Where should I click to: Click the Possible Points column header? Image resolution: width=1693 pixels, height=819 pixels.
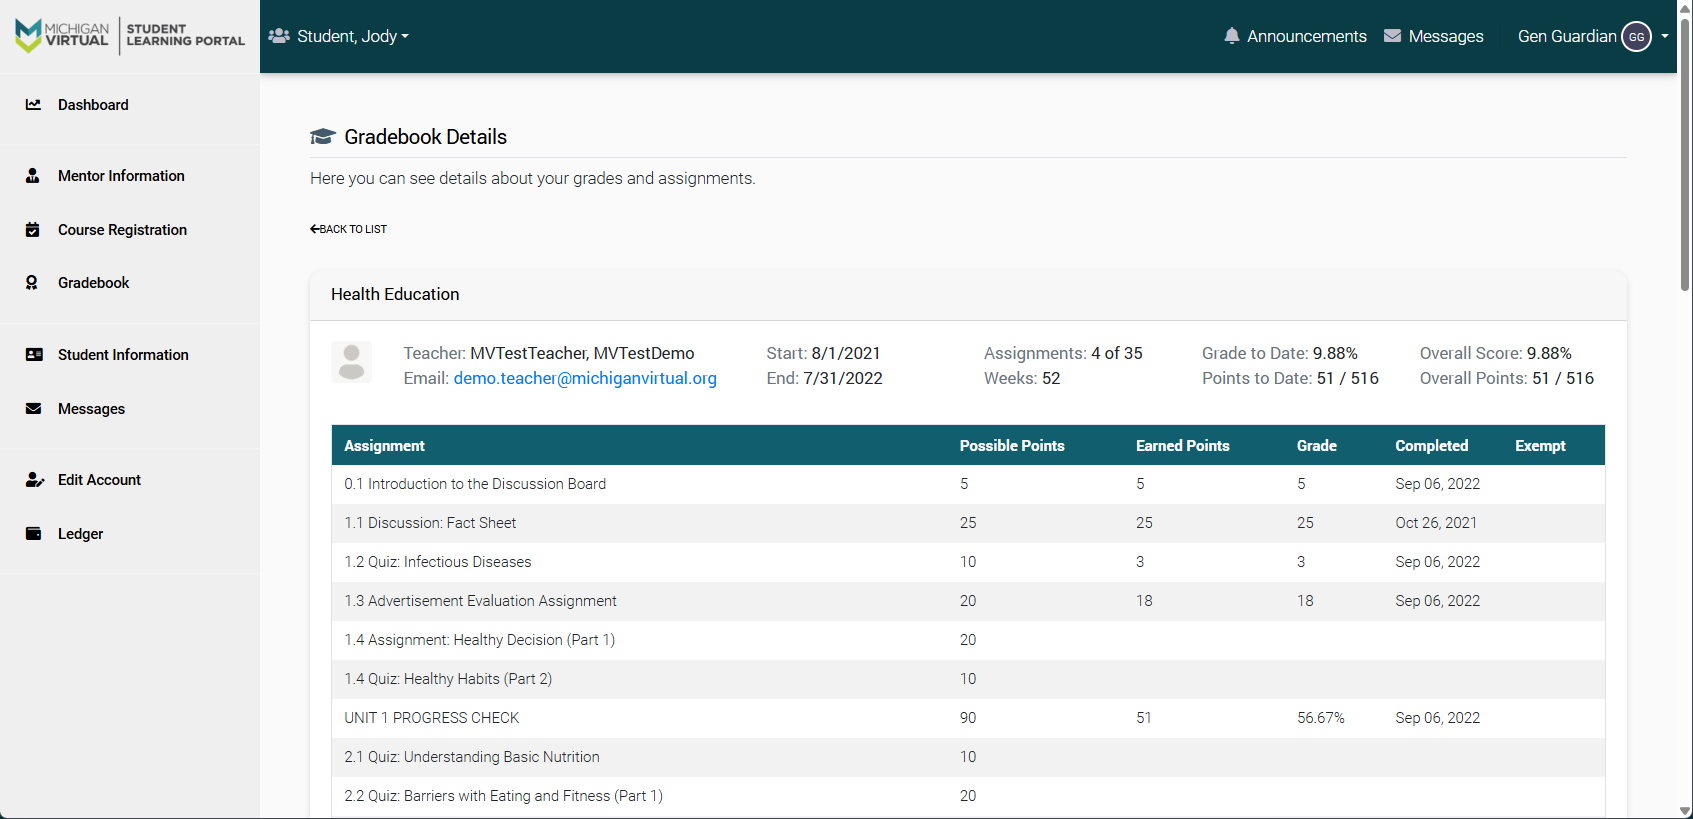[x=1012, y=446]
